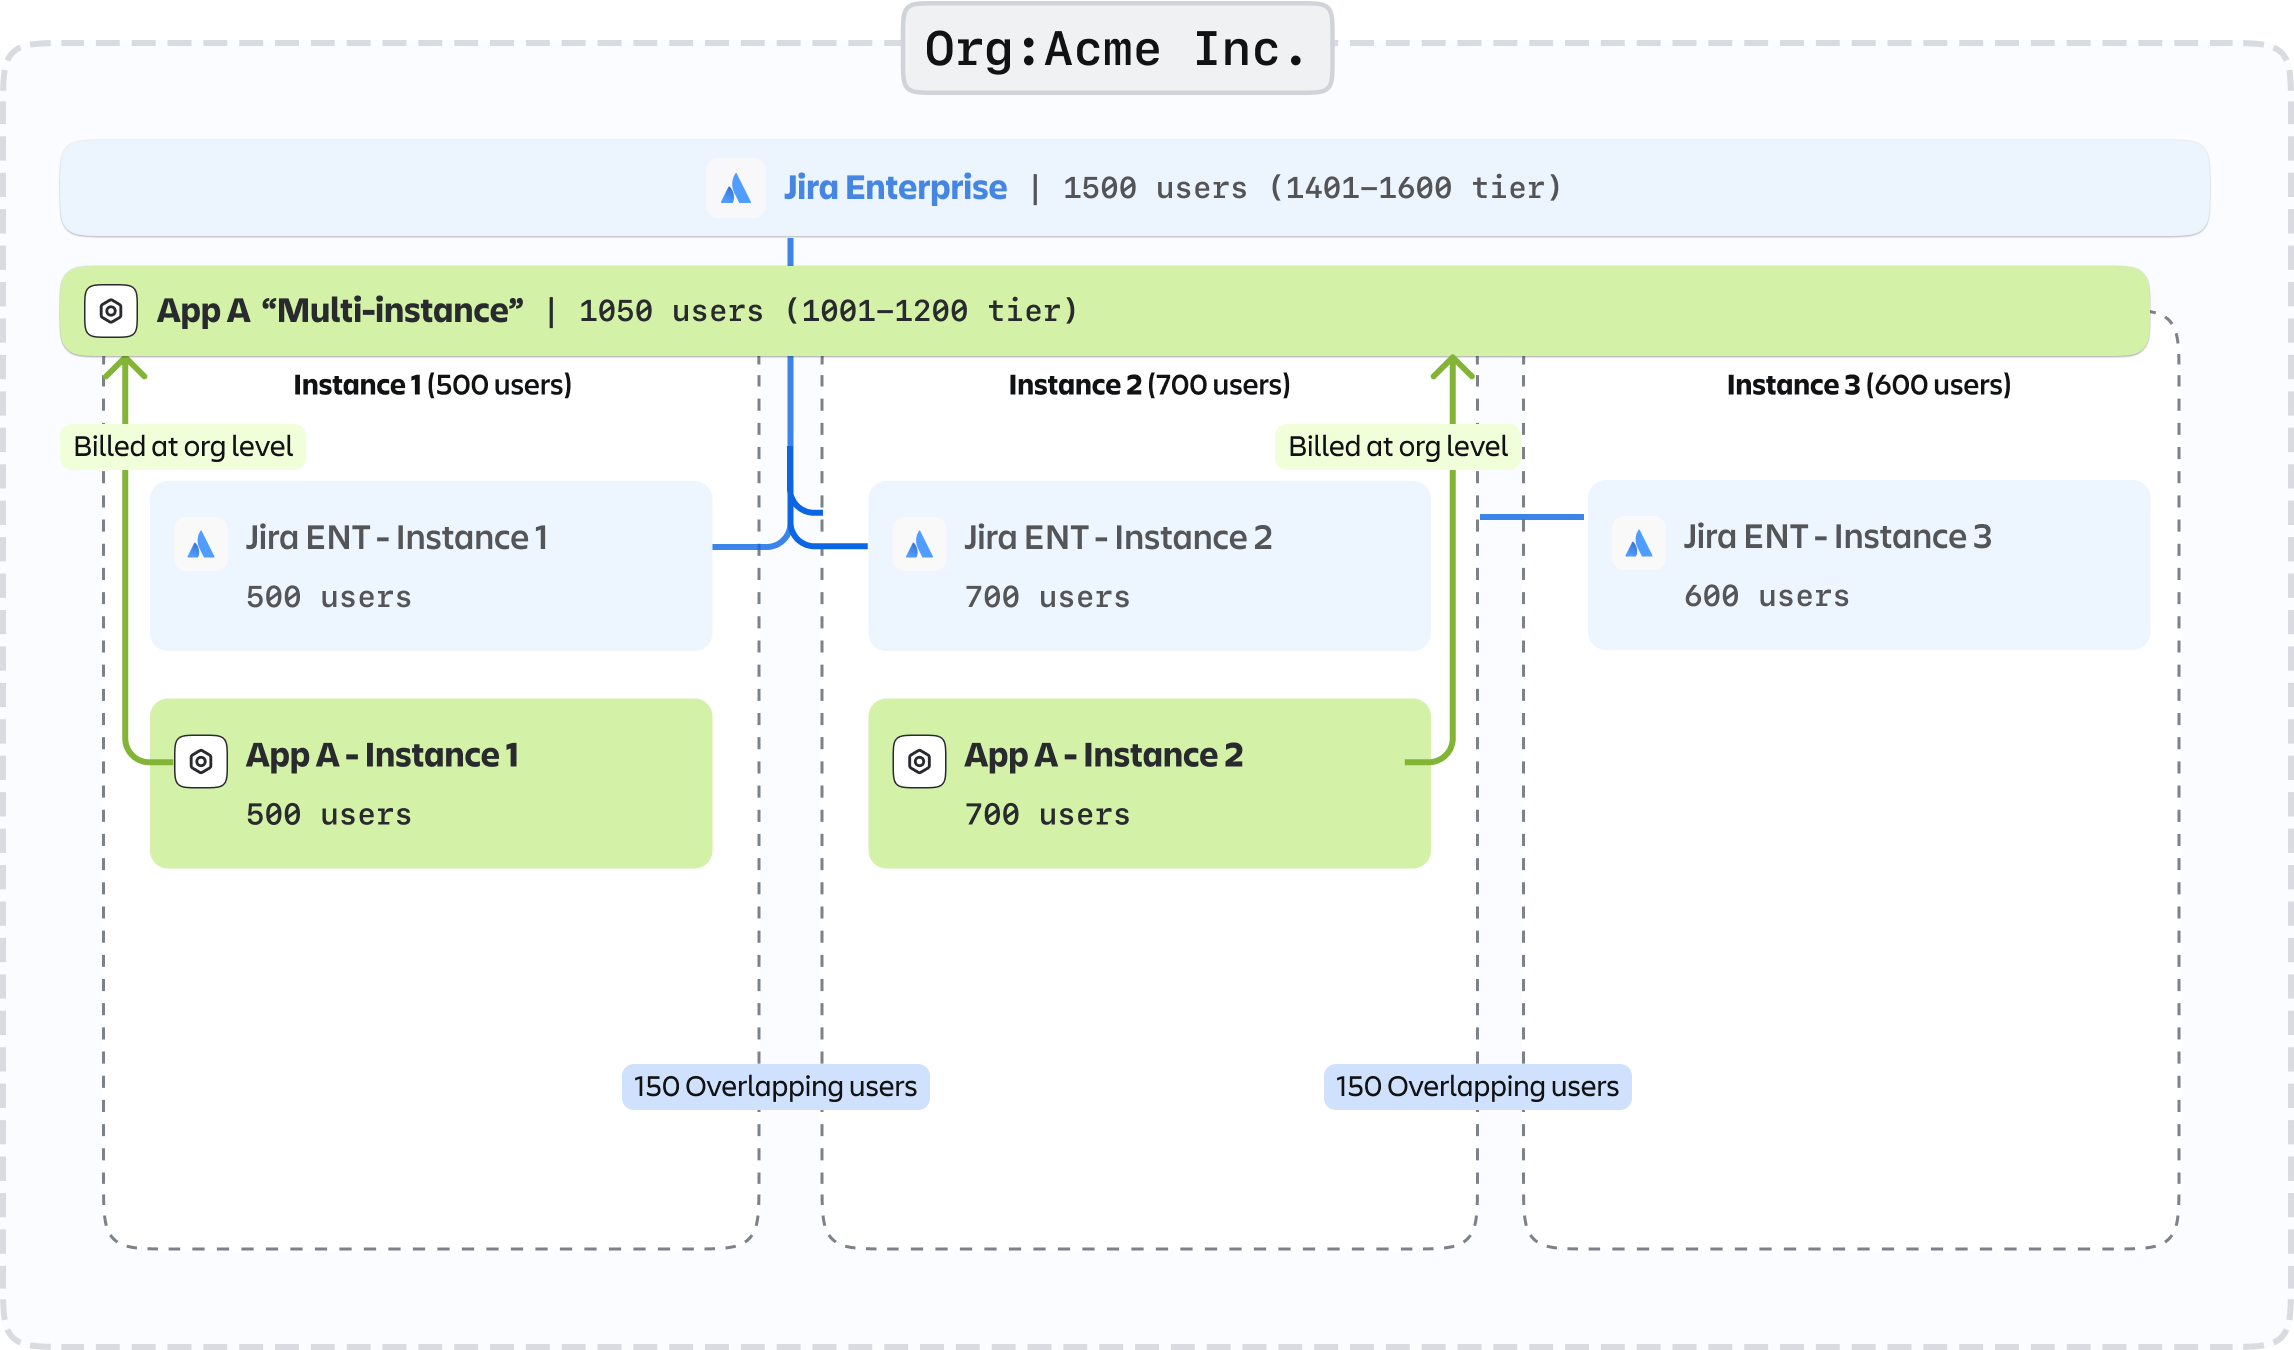The width and height of the screenshot is (2294, 1350).
Task: Click the Jira logo beside Jira Enterprise
Action: [x=736, y=188]
